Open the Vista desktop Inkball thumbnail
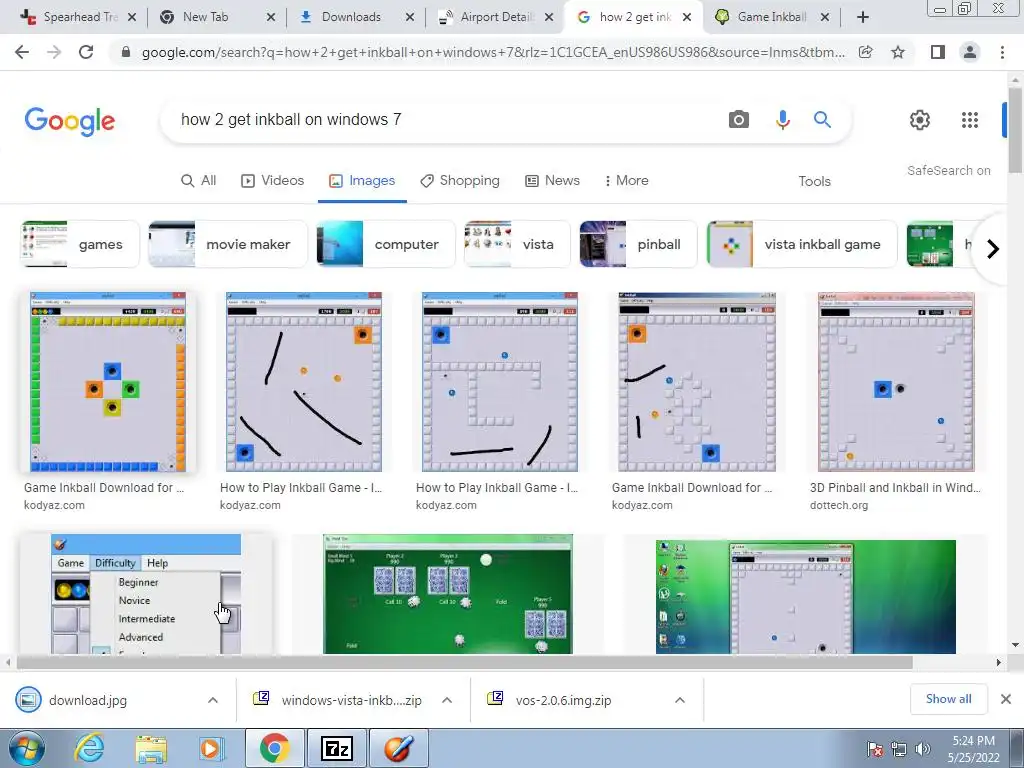Viewport: 1024px width, 768px height. (806, 597)
